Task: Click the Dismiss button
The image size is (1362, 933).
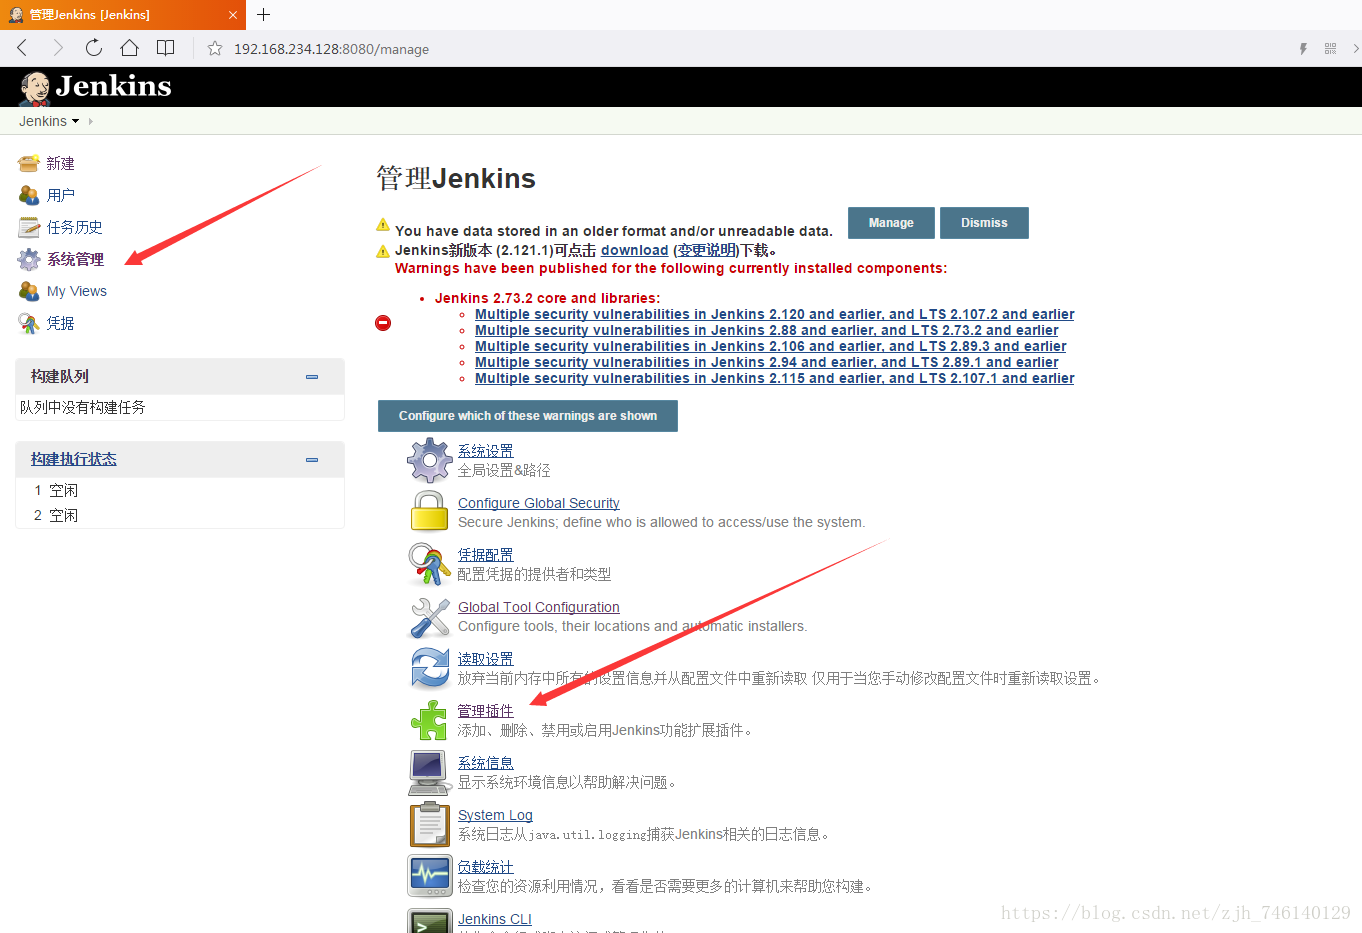Action: pyautogui.click(x=984, y=223)
